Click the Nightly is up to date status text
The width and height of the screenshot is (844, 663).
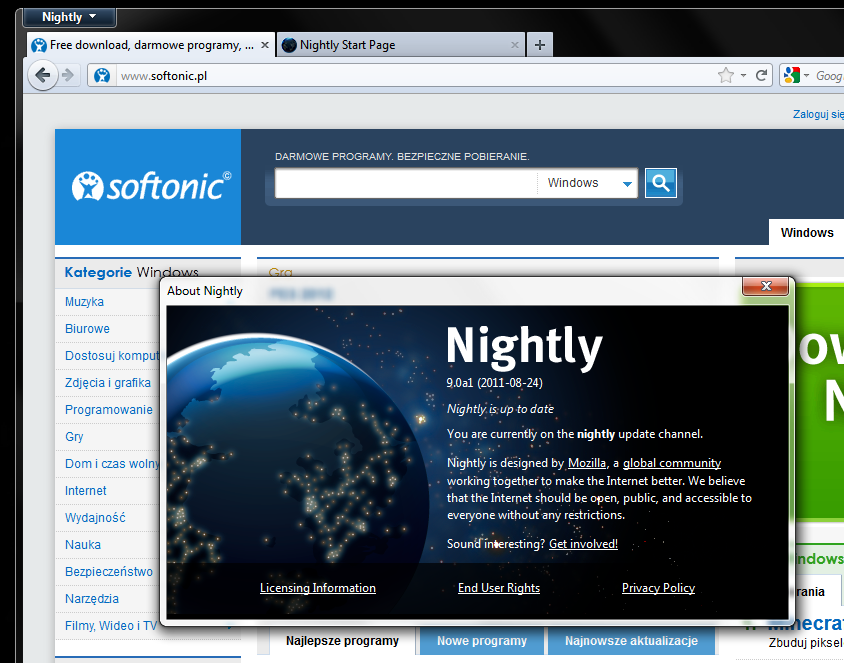tap(500, 408)
